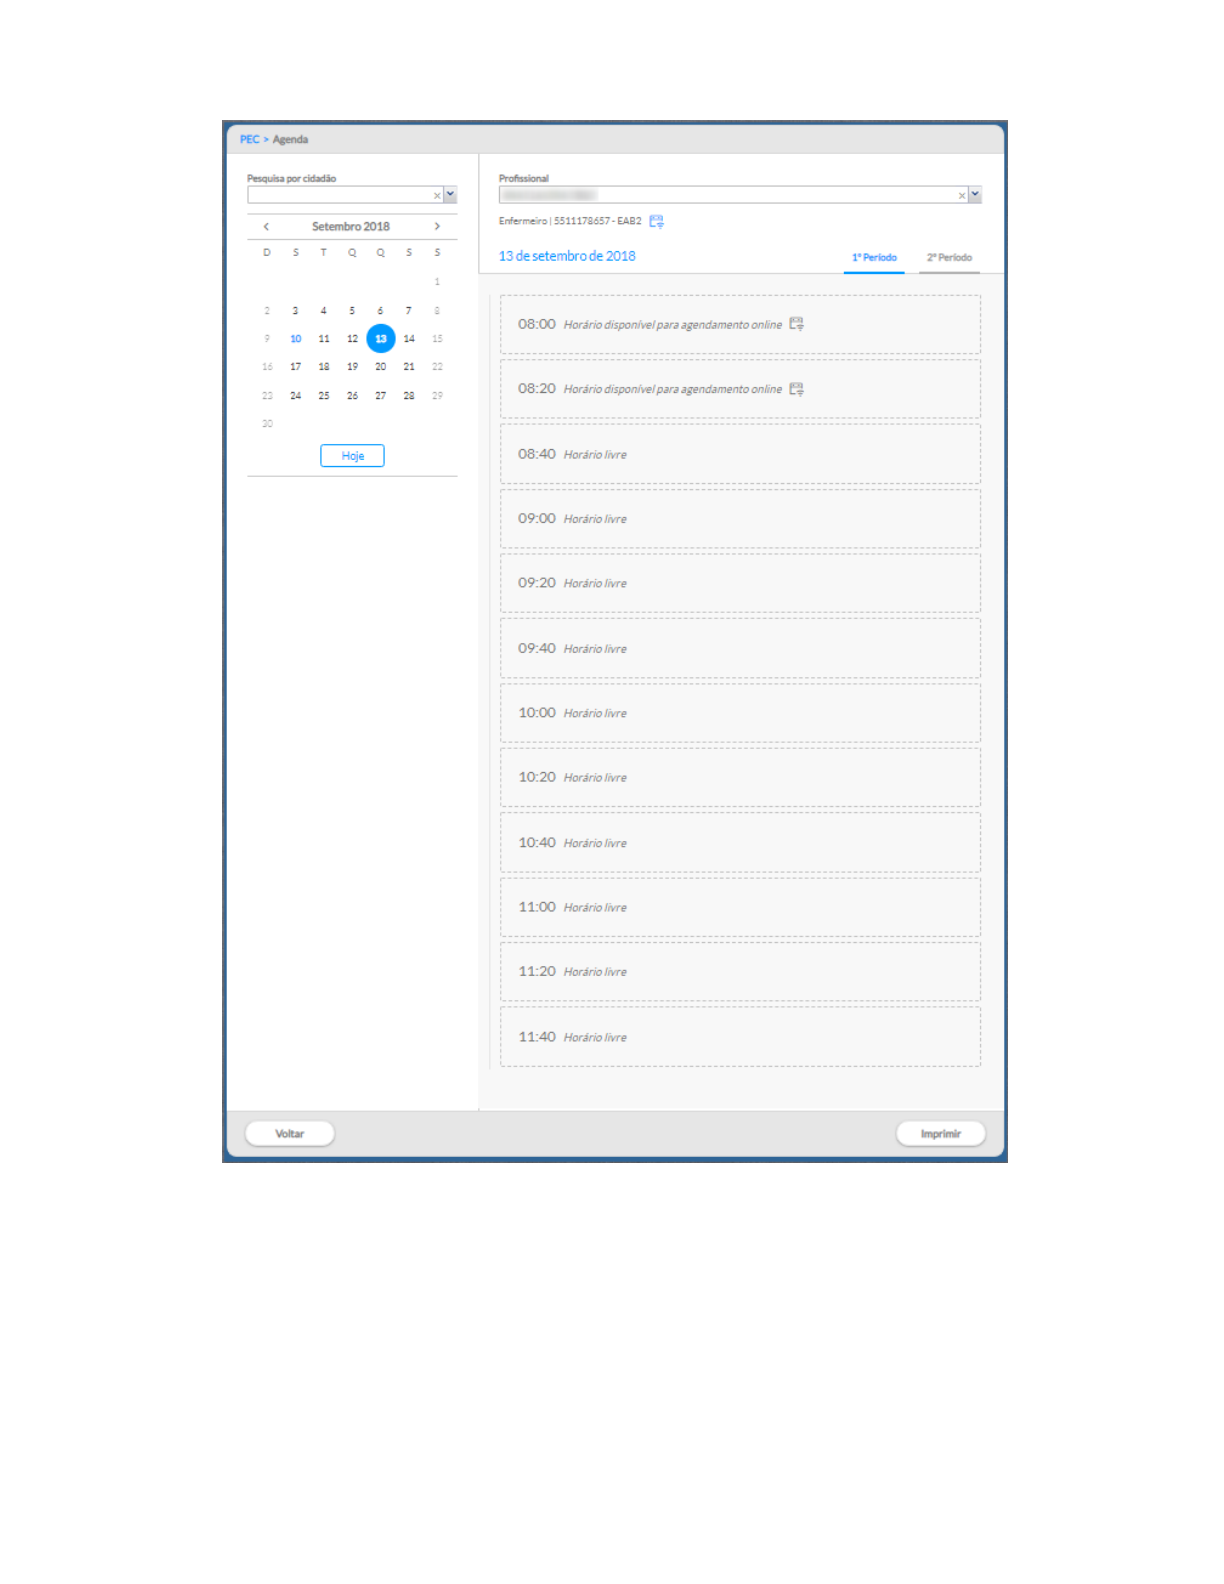Click the Setembro 2018 month title
This screenshot has height=1584, width=1224.
(x=351, y=227)
